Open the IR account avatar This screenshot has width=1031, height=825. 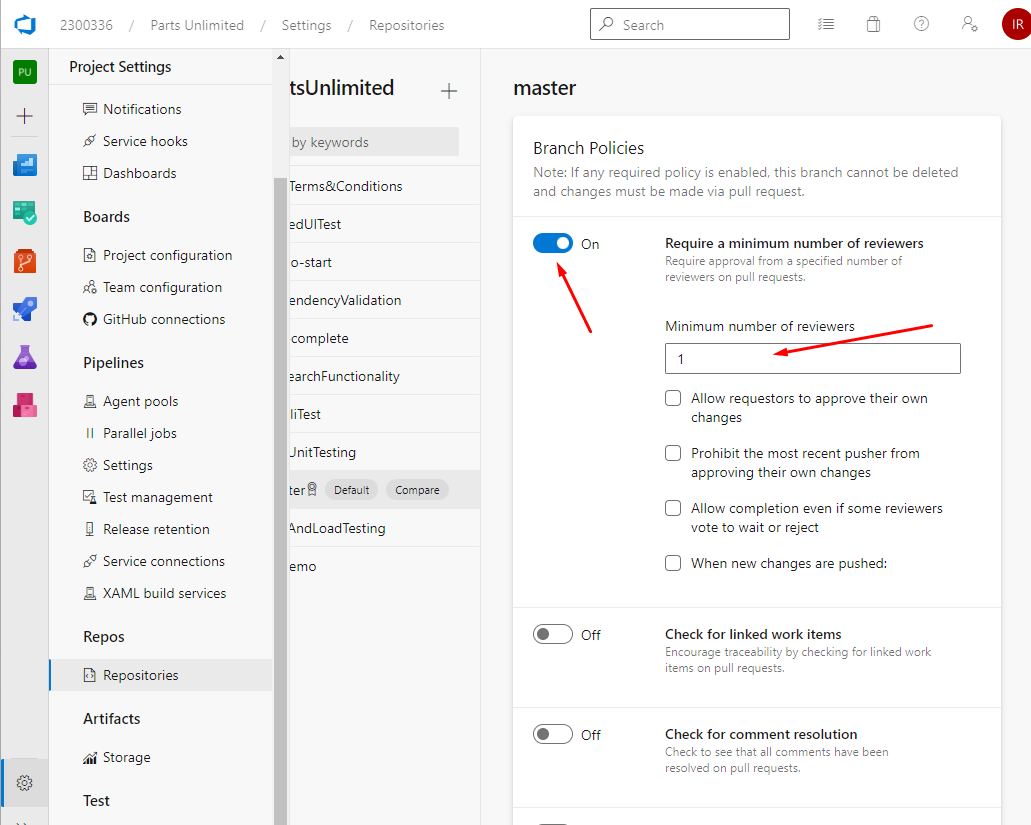click(x=1017, y=24)
